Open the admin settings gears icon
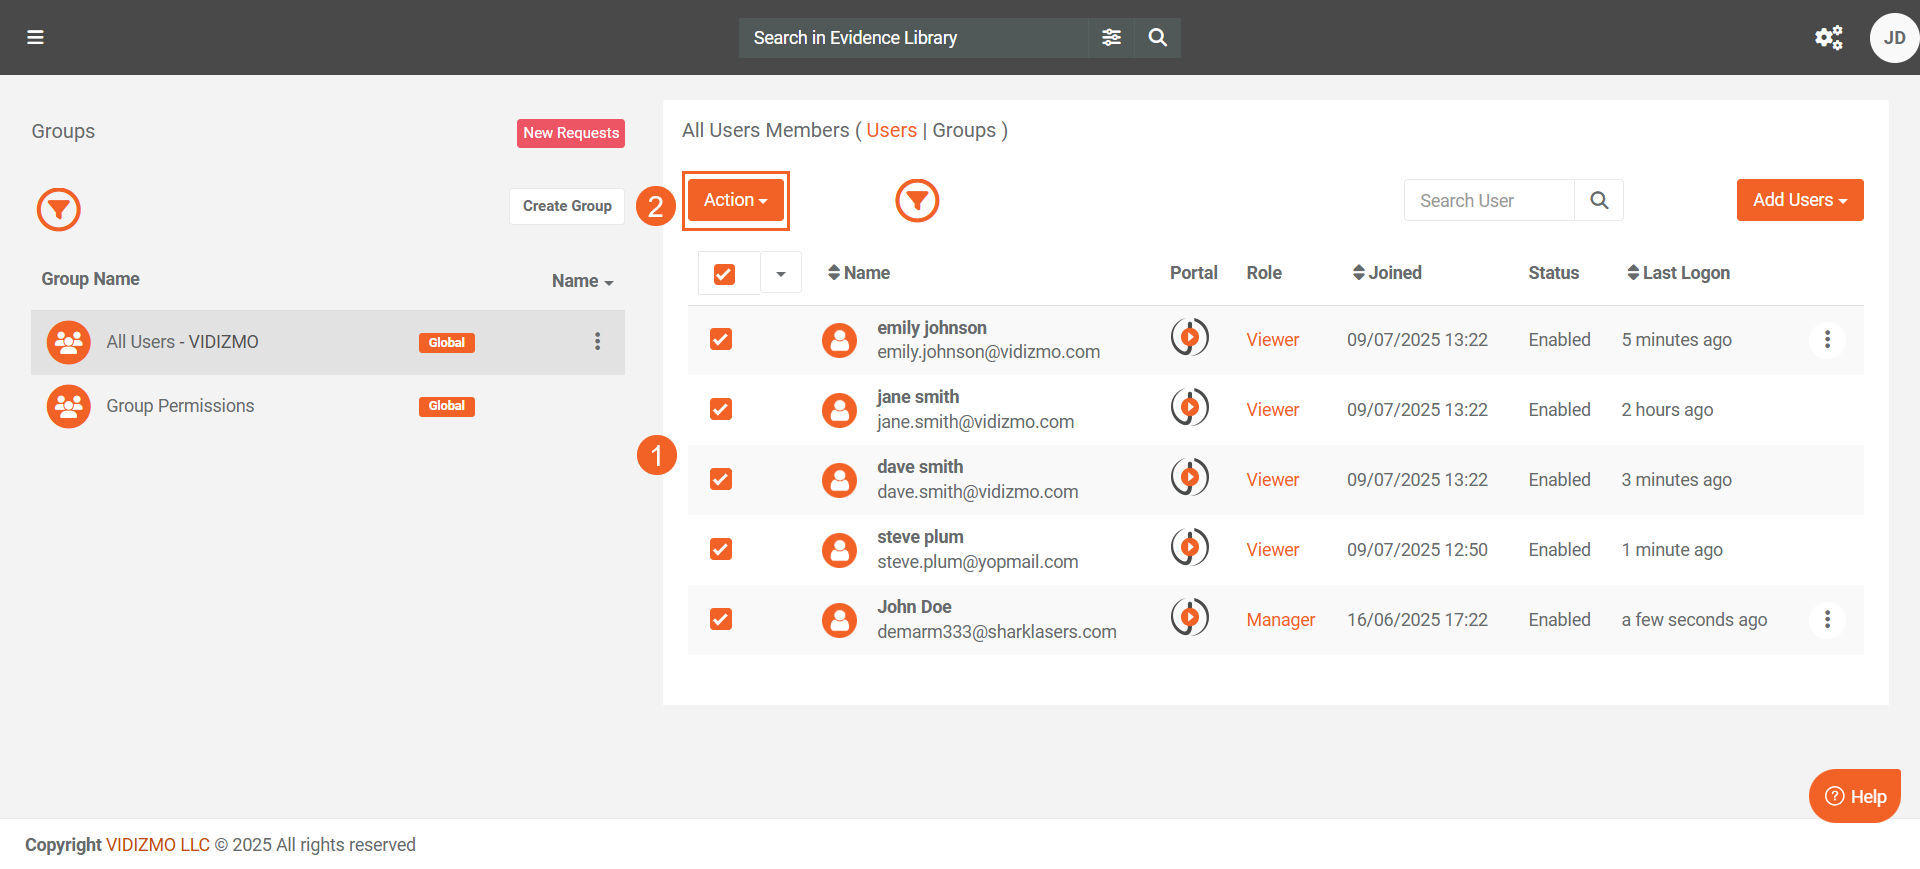The image size is (1920, 869). [x=1828, y=38]
